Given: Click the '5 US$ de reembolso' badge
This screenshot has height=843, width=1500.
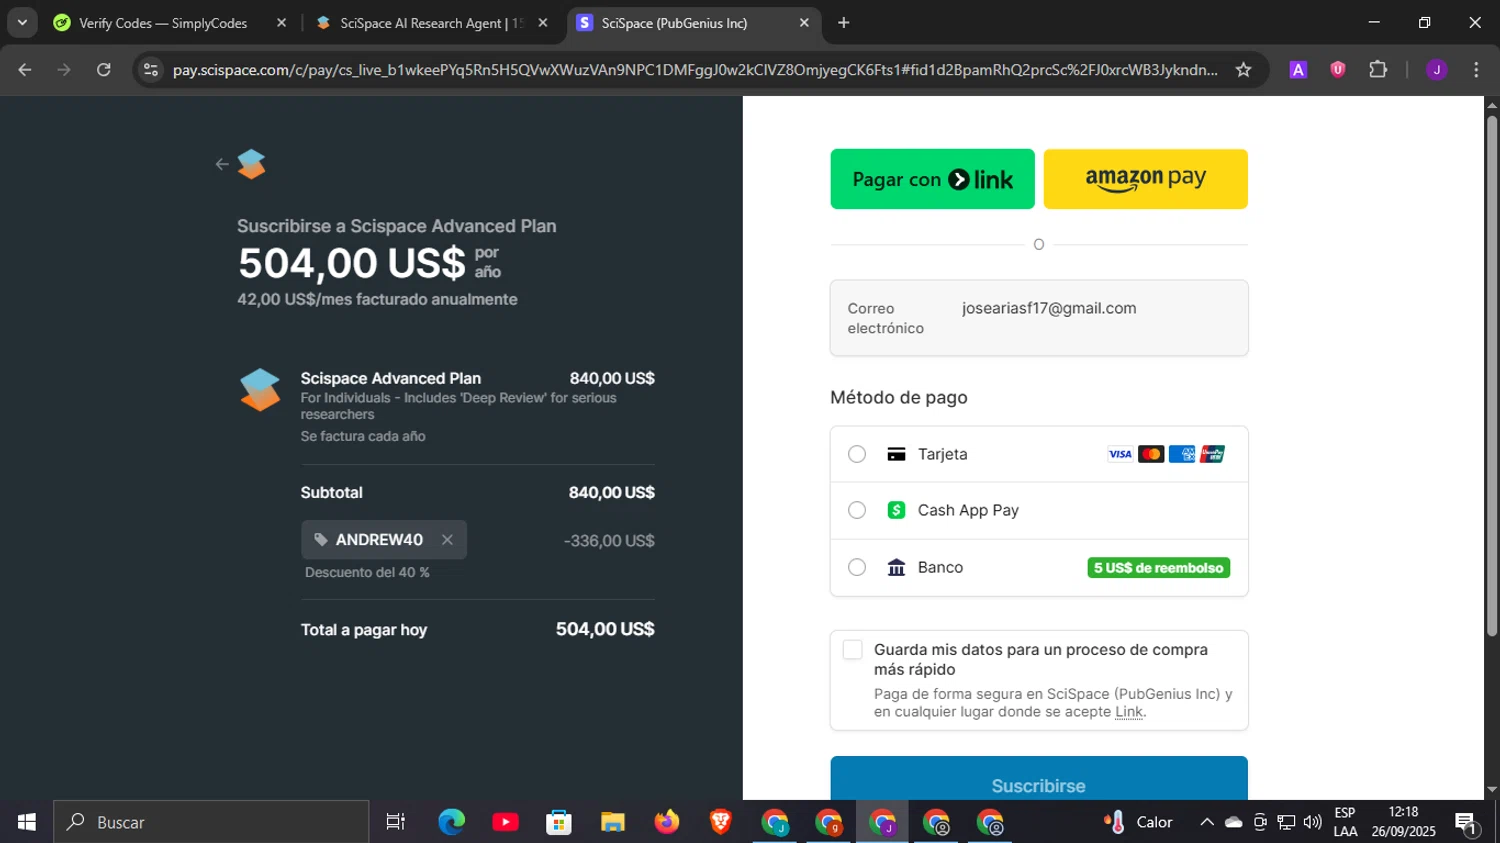Looking at the screenshot, I should click(1159, 568).
